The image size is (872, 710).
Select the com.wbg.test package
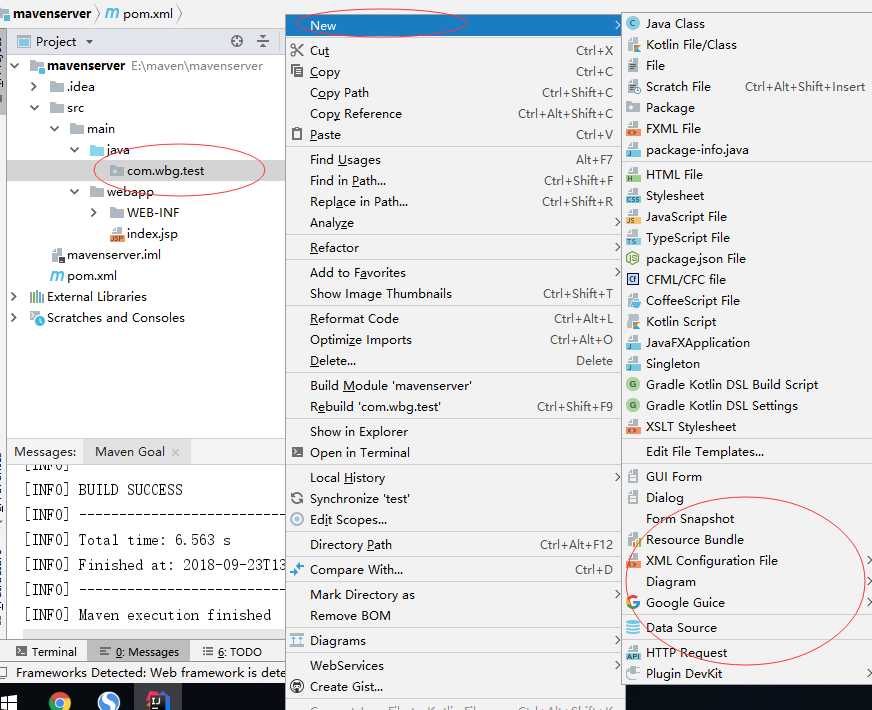click(165, 171)
